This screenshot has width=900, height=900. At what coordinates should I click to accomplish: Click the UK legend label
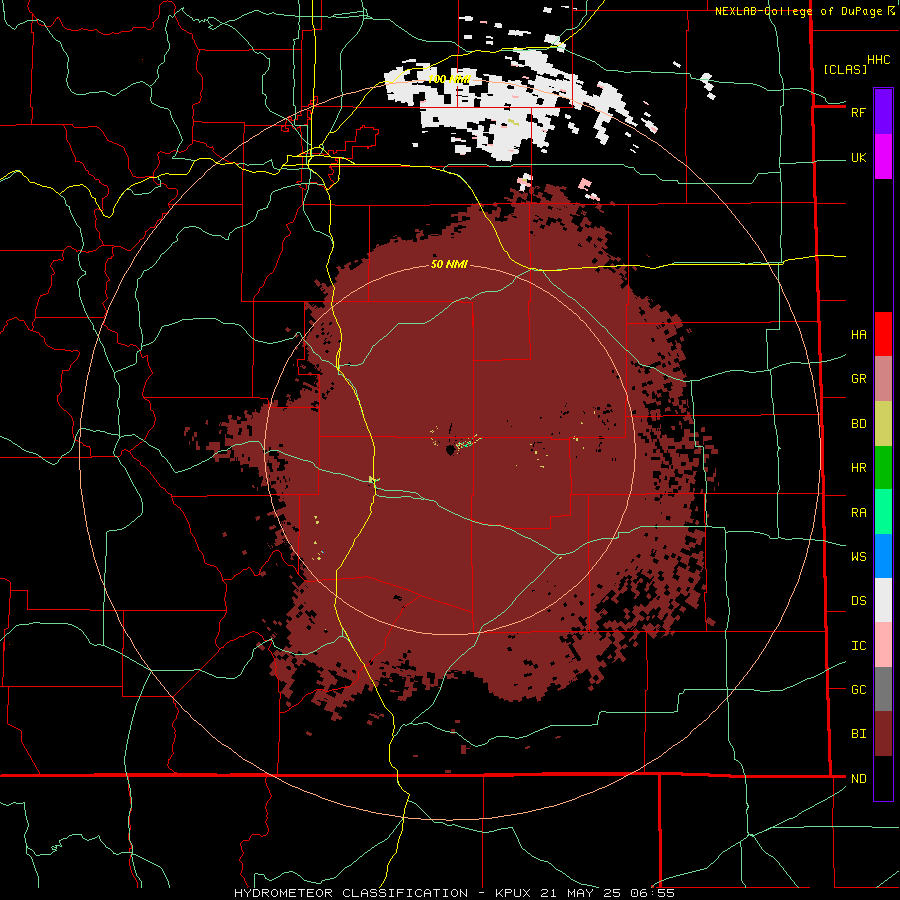click(x=858, y=157)
